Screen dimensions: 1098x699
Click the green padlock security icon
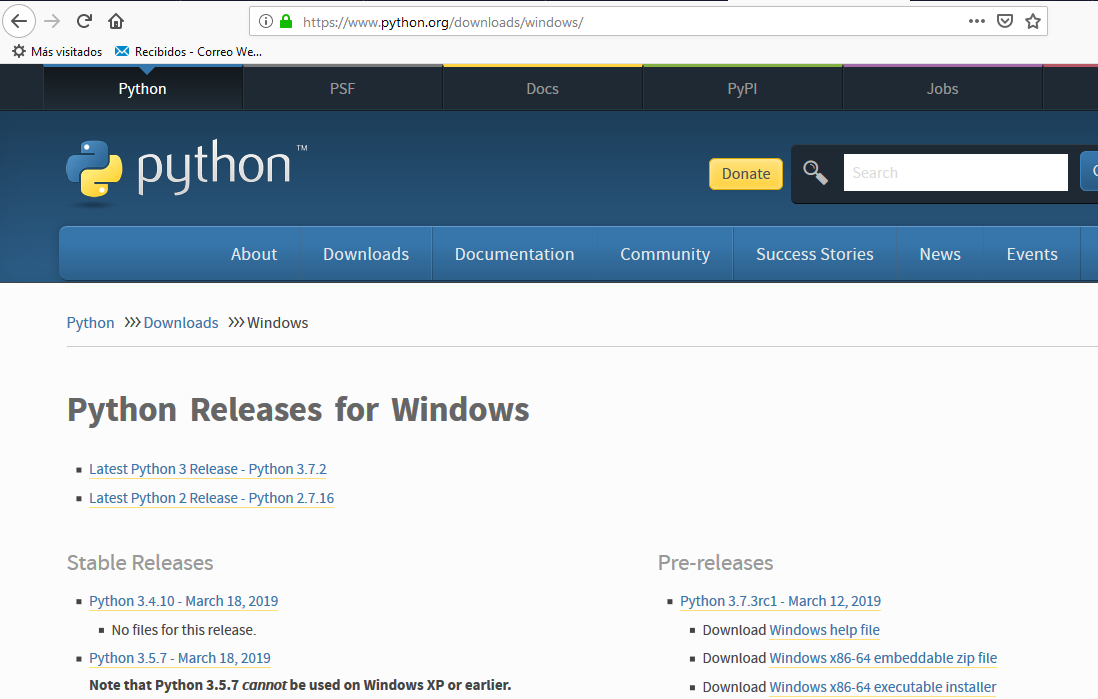pos(286,21)
